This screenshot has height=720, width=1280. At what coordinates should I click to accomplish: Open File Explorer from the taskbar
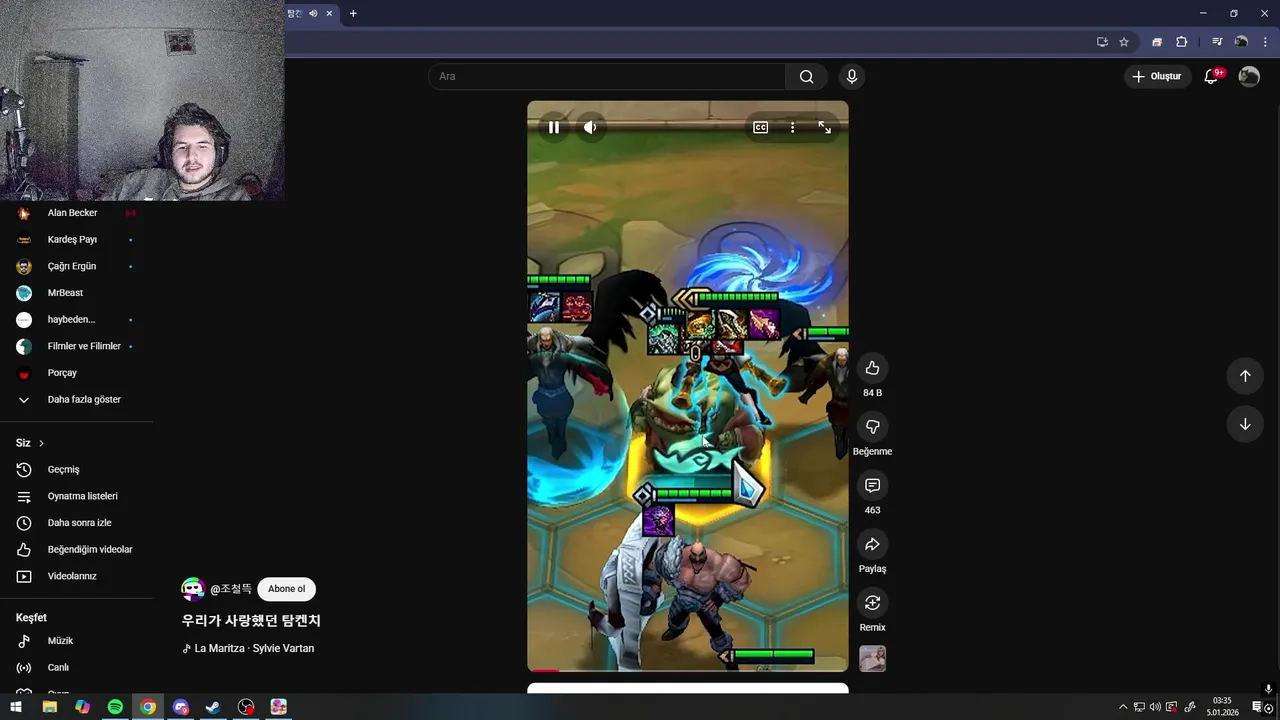point(49,707)
